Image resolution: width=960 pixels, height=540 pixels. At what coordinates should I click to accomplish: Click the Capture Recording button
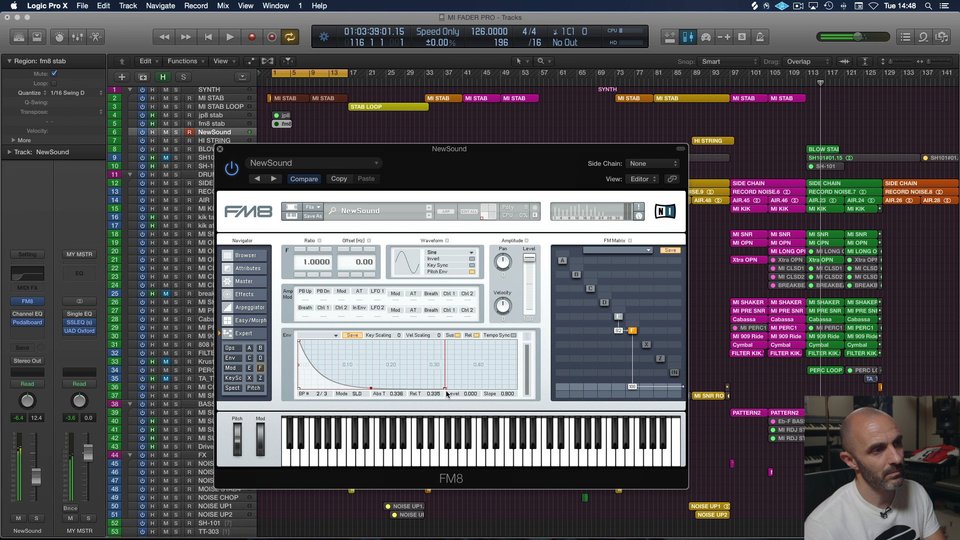coord(272,37)
